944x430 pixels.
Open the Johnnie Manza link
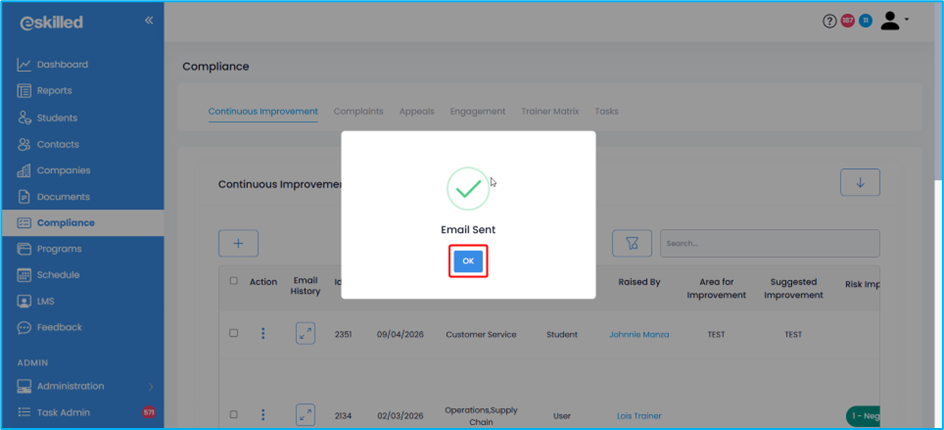(x=639, y=334)
